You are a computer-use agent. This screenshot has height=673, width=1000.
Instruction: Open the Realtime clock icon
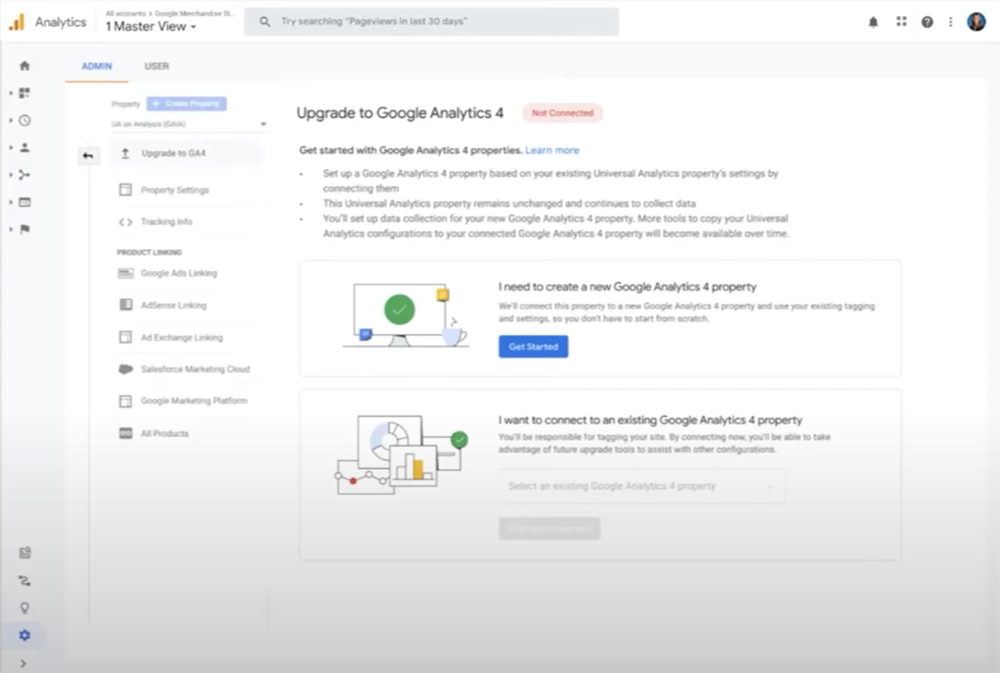coord(24,121)
